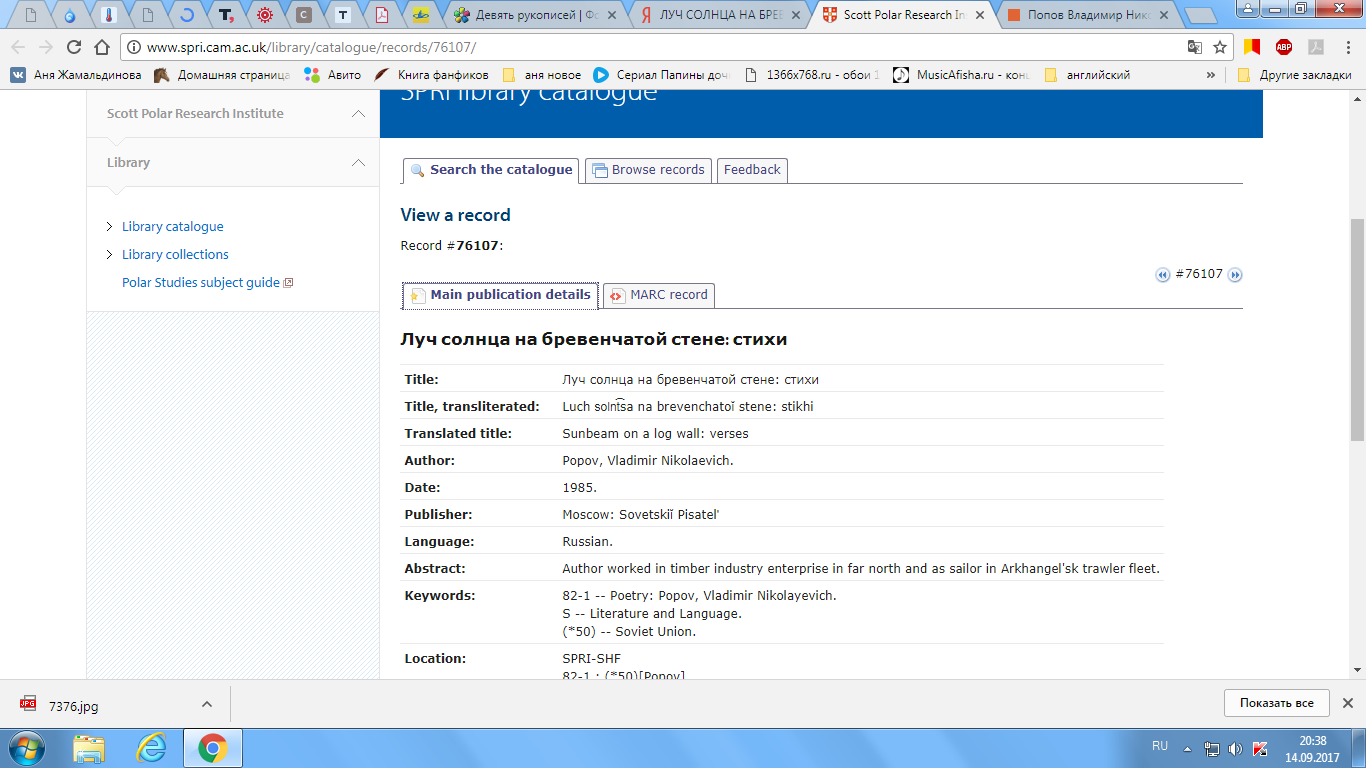This screenshot has height=768, width=1366.
Task: Open the Chrome three-dot menu
Action: [x=1347, y=47]
